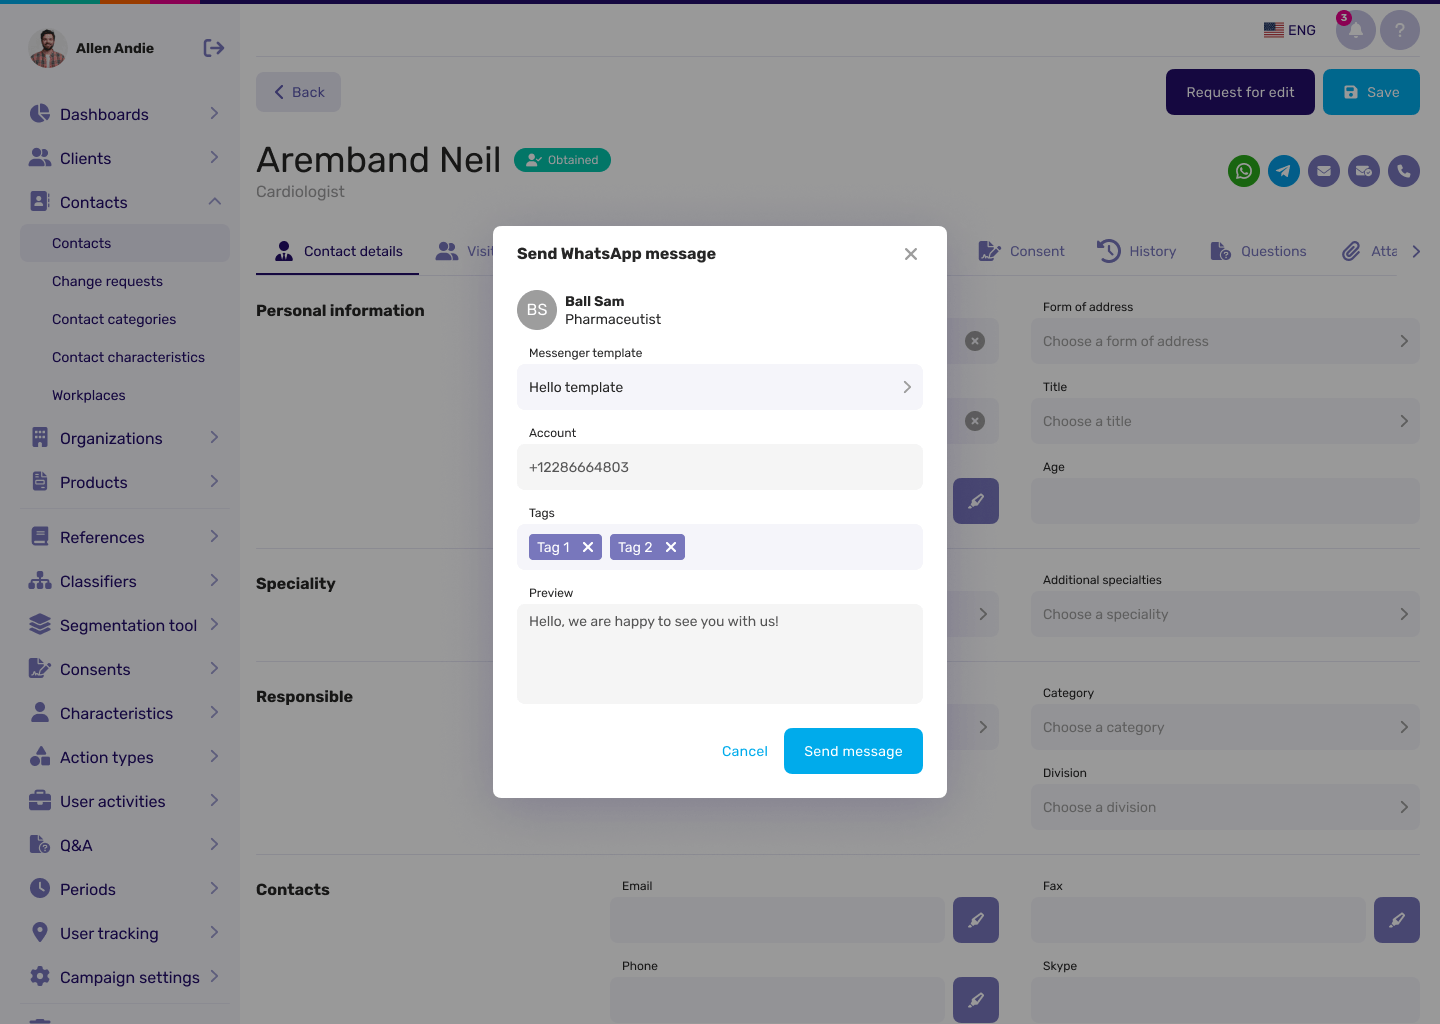1440x1024 pixels.
Task: Click the email envelope icon in header
Action: 1324,171
